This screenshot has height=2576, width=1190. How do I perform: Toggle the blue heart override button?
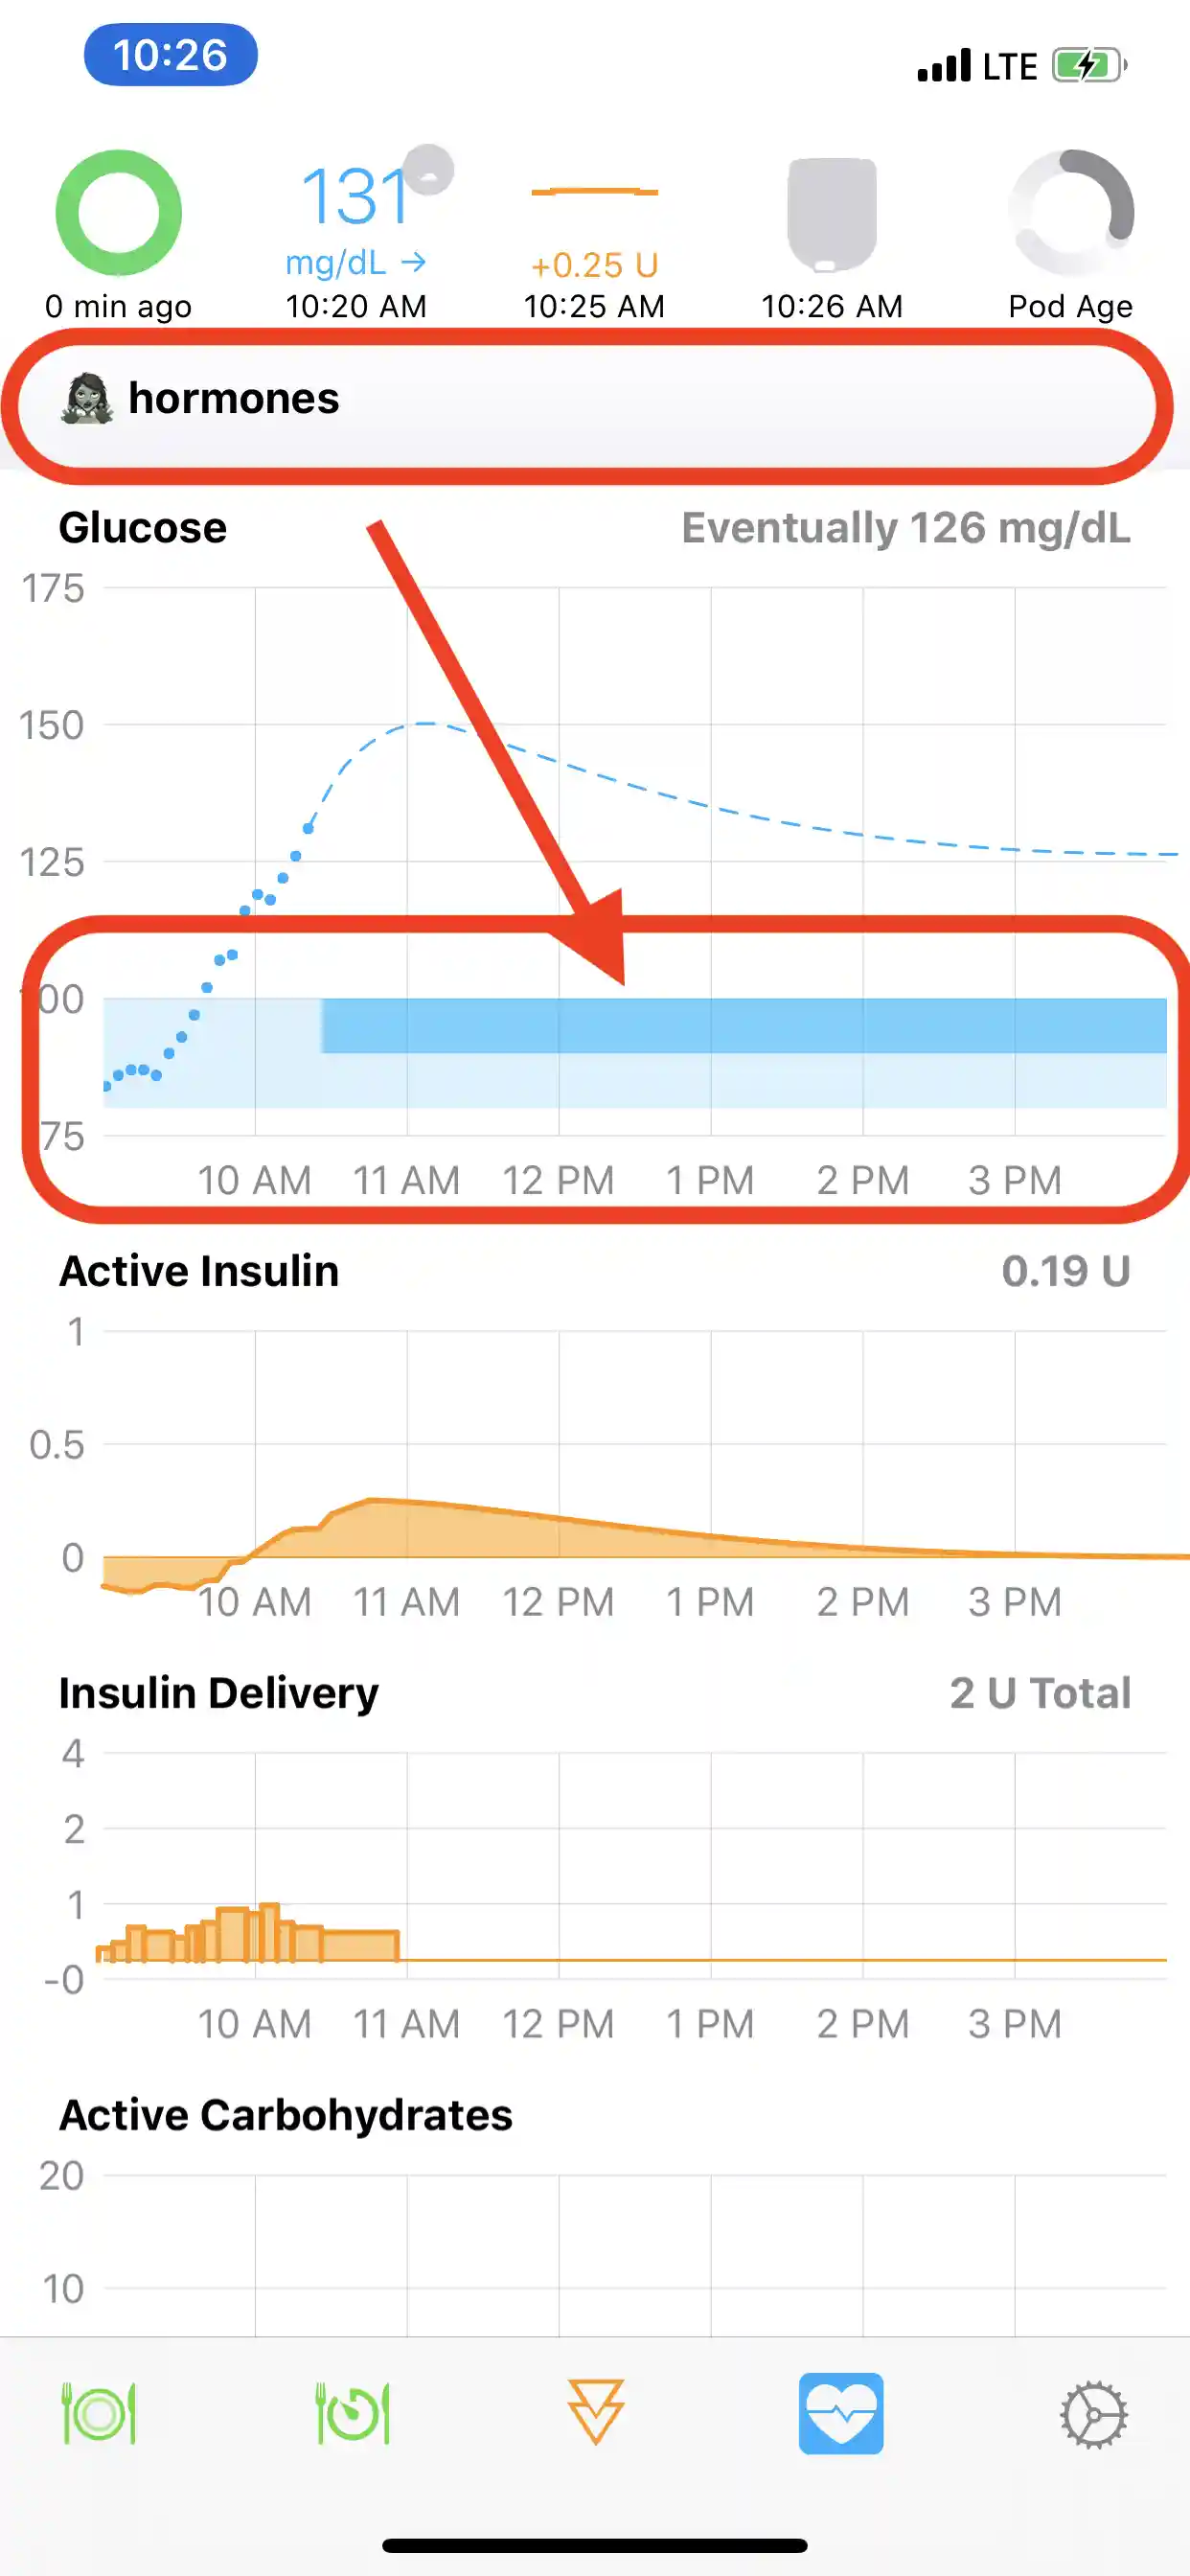(841, 2413)
